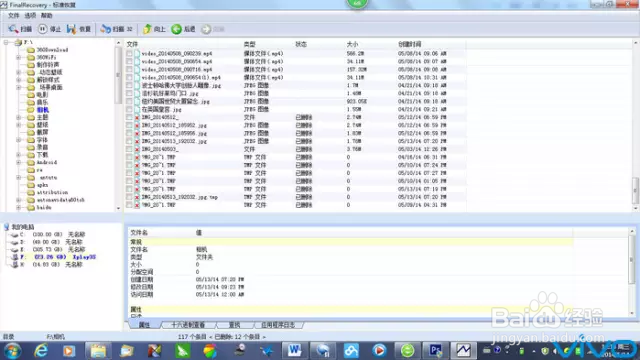640x360 pixels.
Task: Open the 选项 menu
Action: [x=30, y=16]
